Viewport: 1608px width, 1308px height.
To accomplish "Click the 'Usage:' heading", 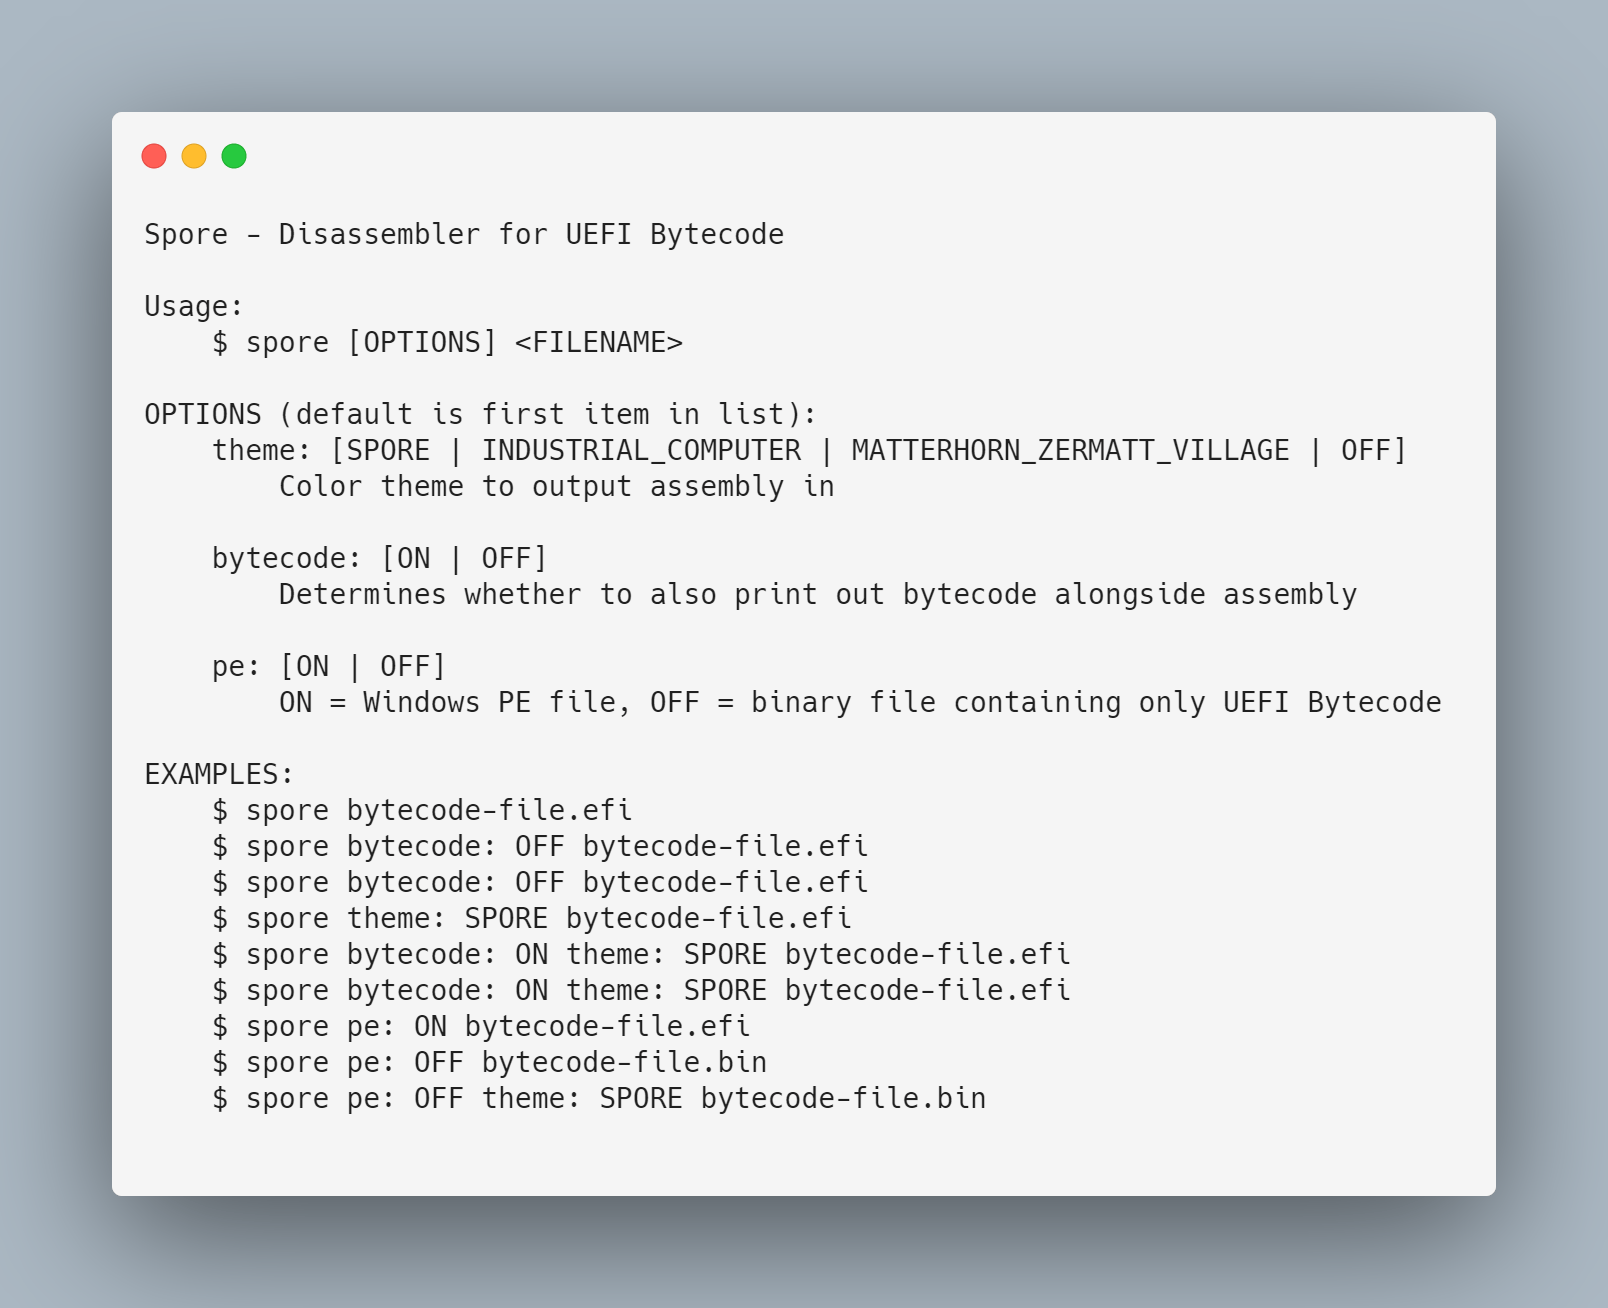I will tap(194, 306).
